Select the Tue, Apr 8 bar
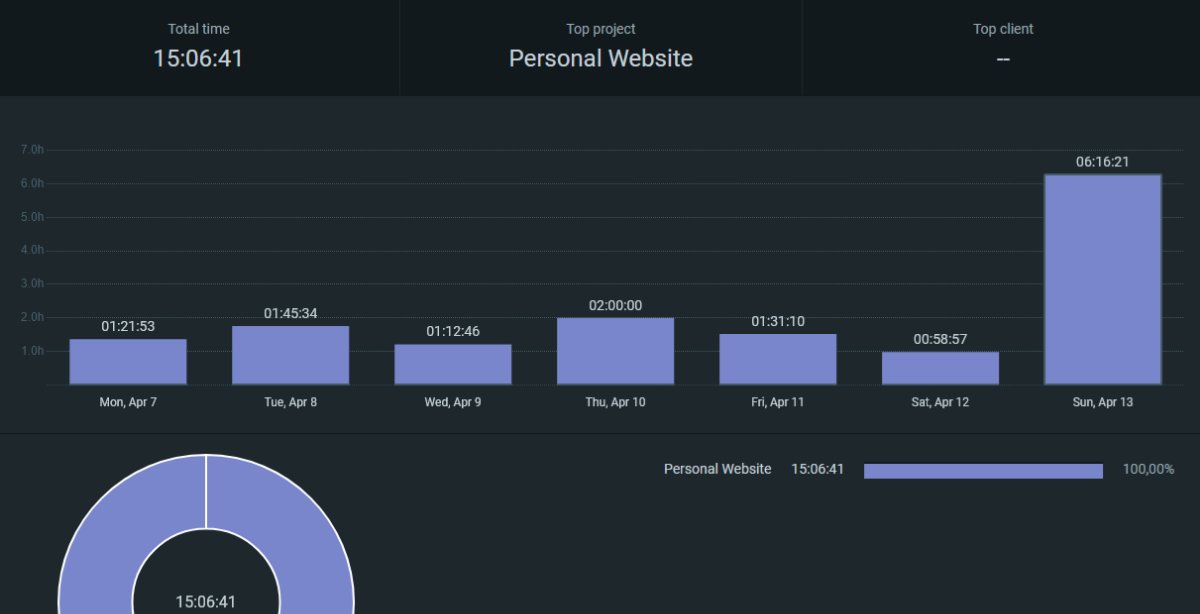The width and height of the screenshot is (1200, 614). point(290,355)
